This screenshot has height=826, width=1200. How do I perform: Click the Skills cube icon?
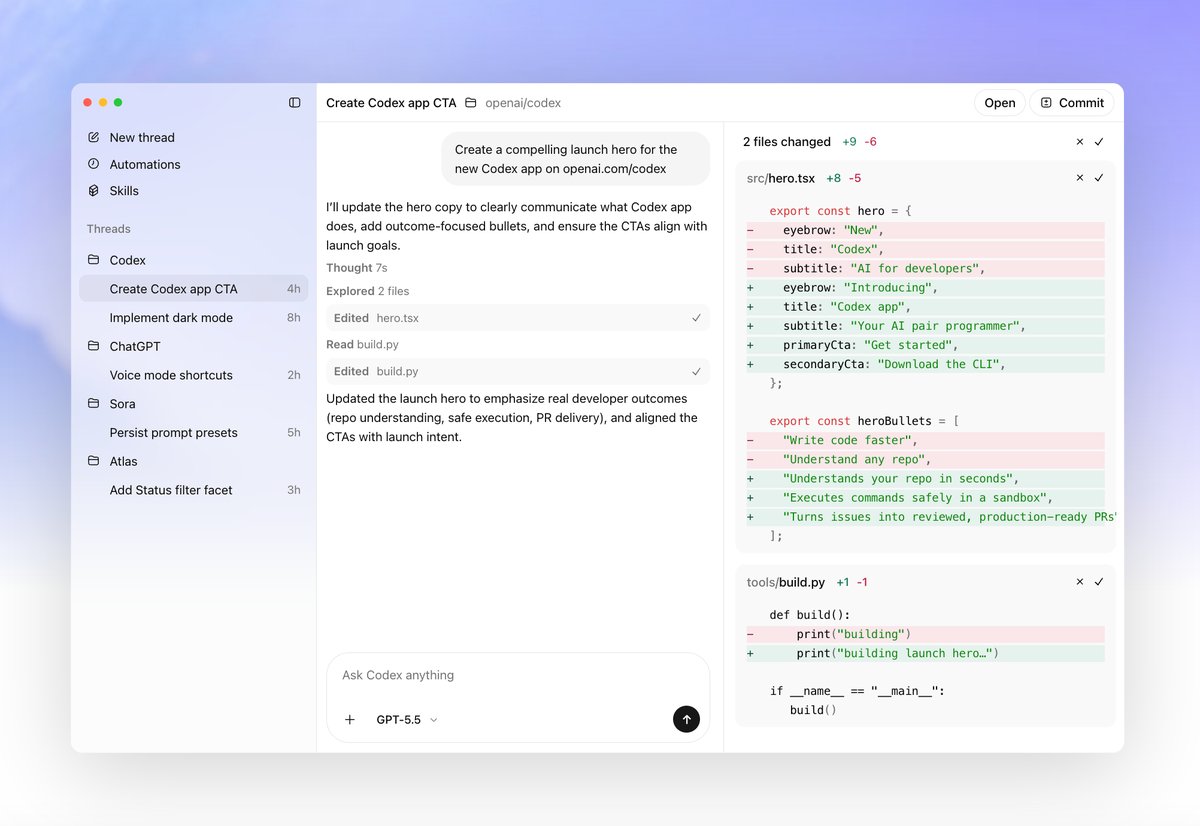[x=94, y=190]
